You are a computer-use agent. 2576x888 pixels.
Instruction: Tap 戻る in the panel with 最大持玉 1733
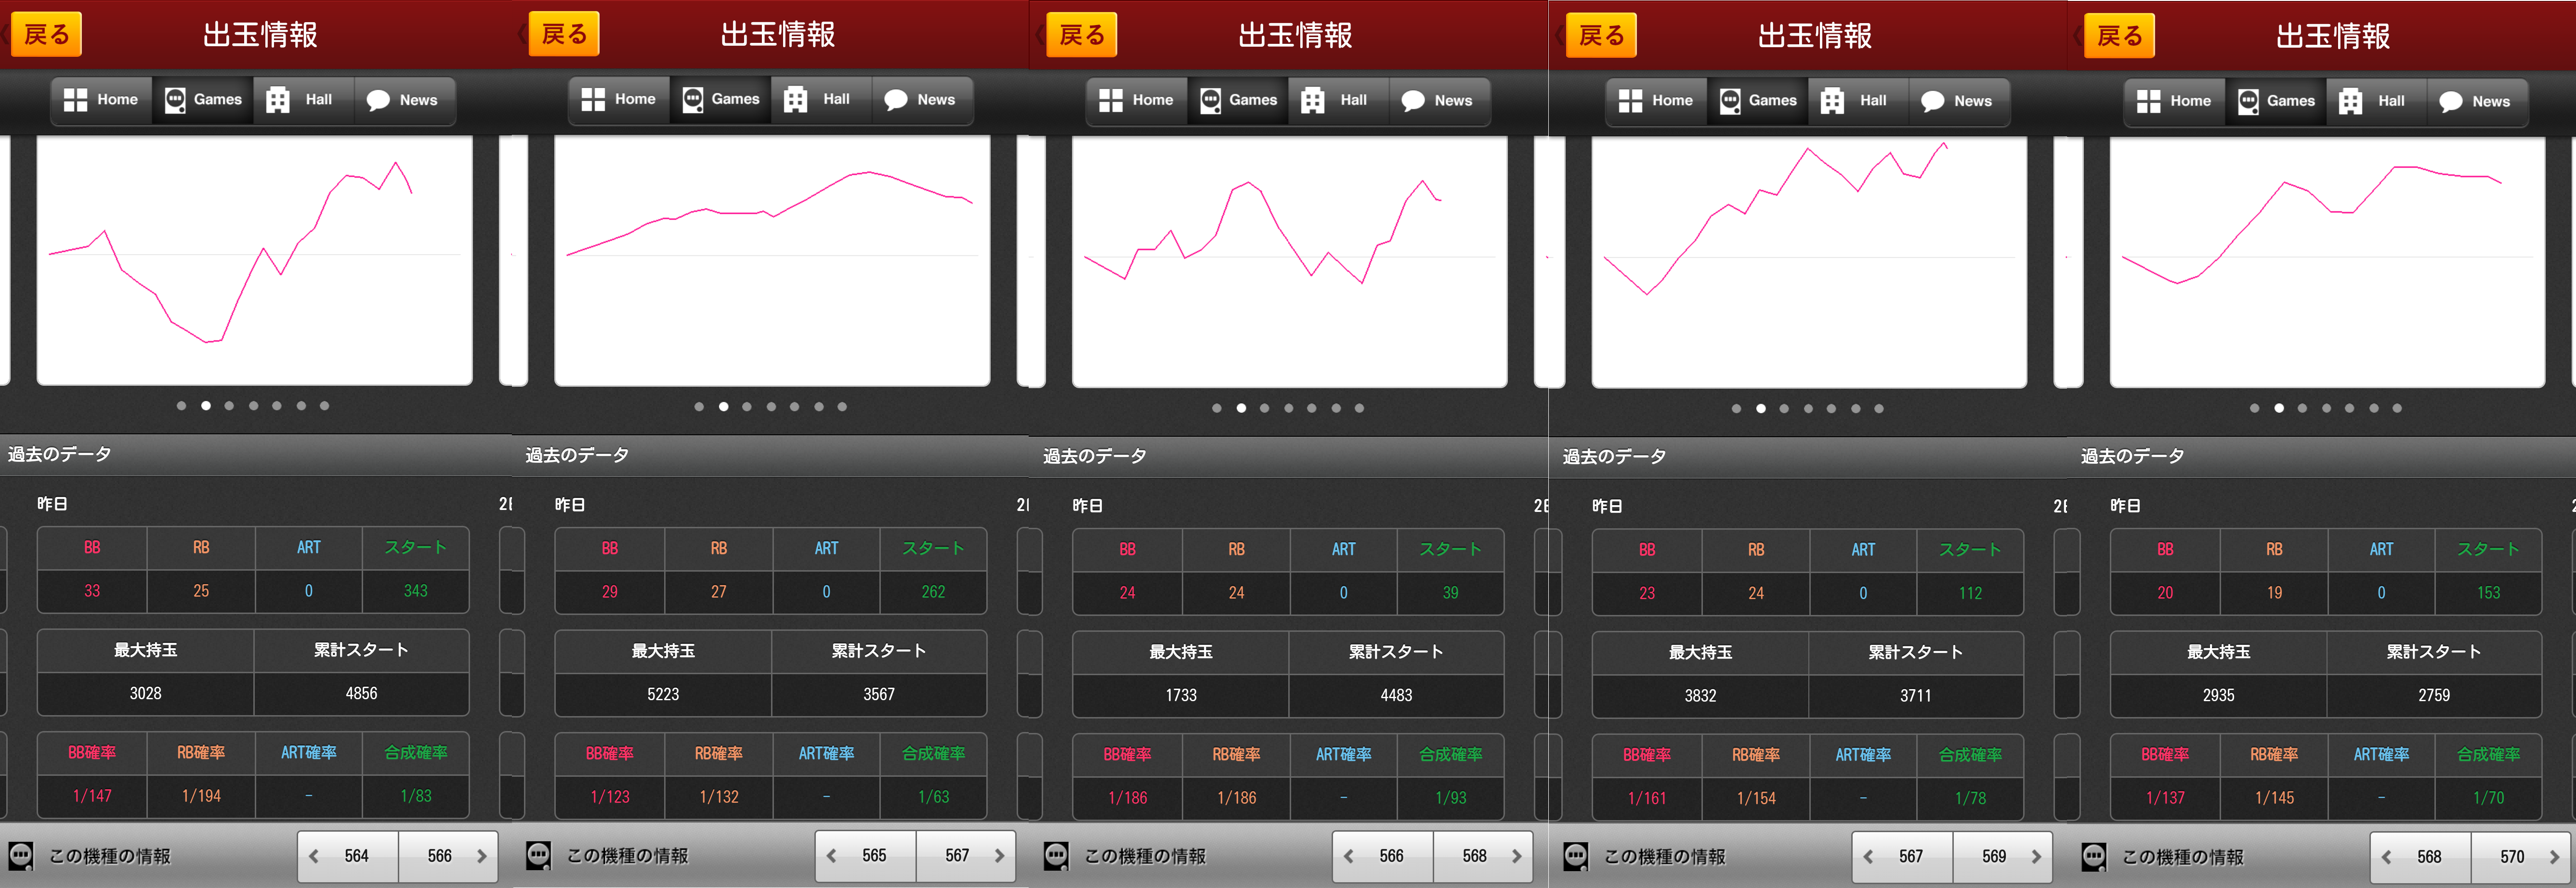(1081, 35)
